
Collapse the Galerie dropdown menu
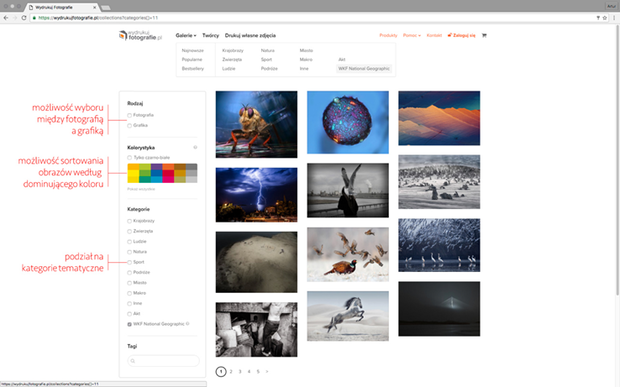tap(186, 35)
